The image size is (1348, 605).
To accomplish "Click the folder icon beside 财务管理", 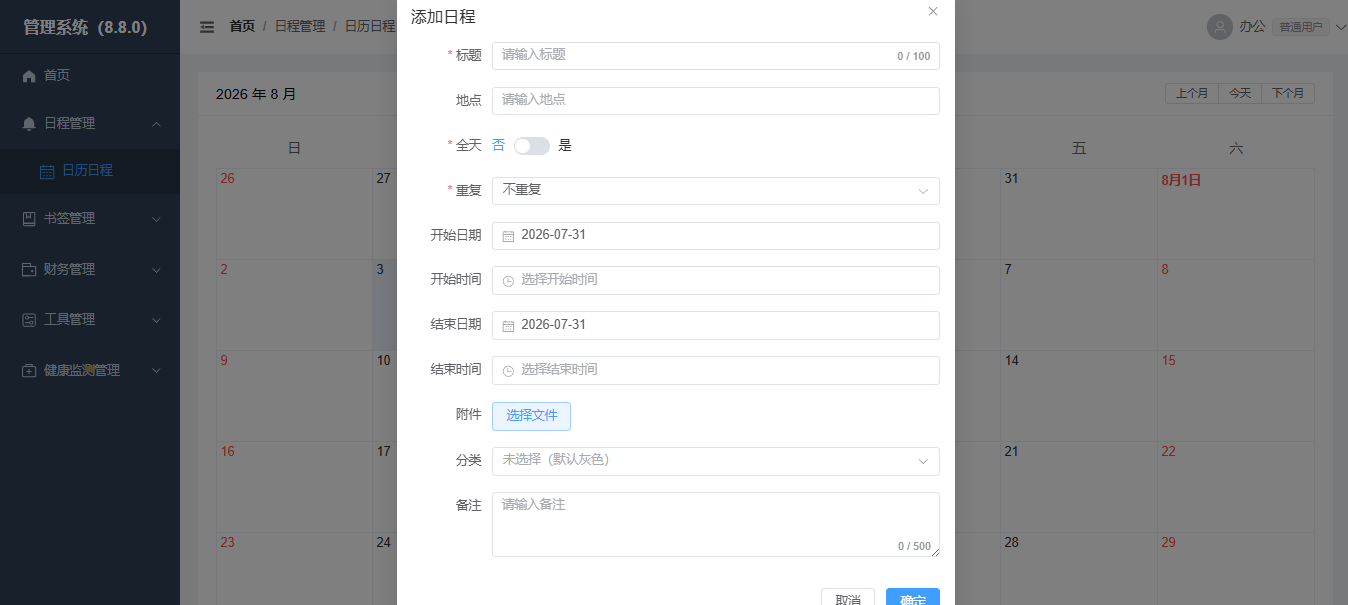I will (29, 270).
